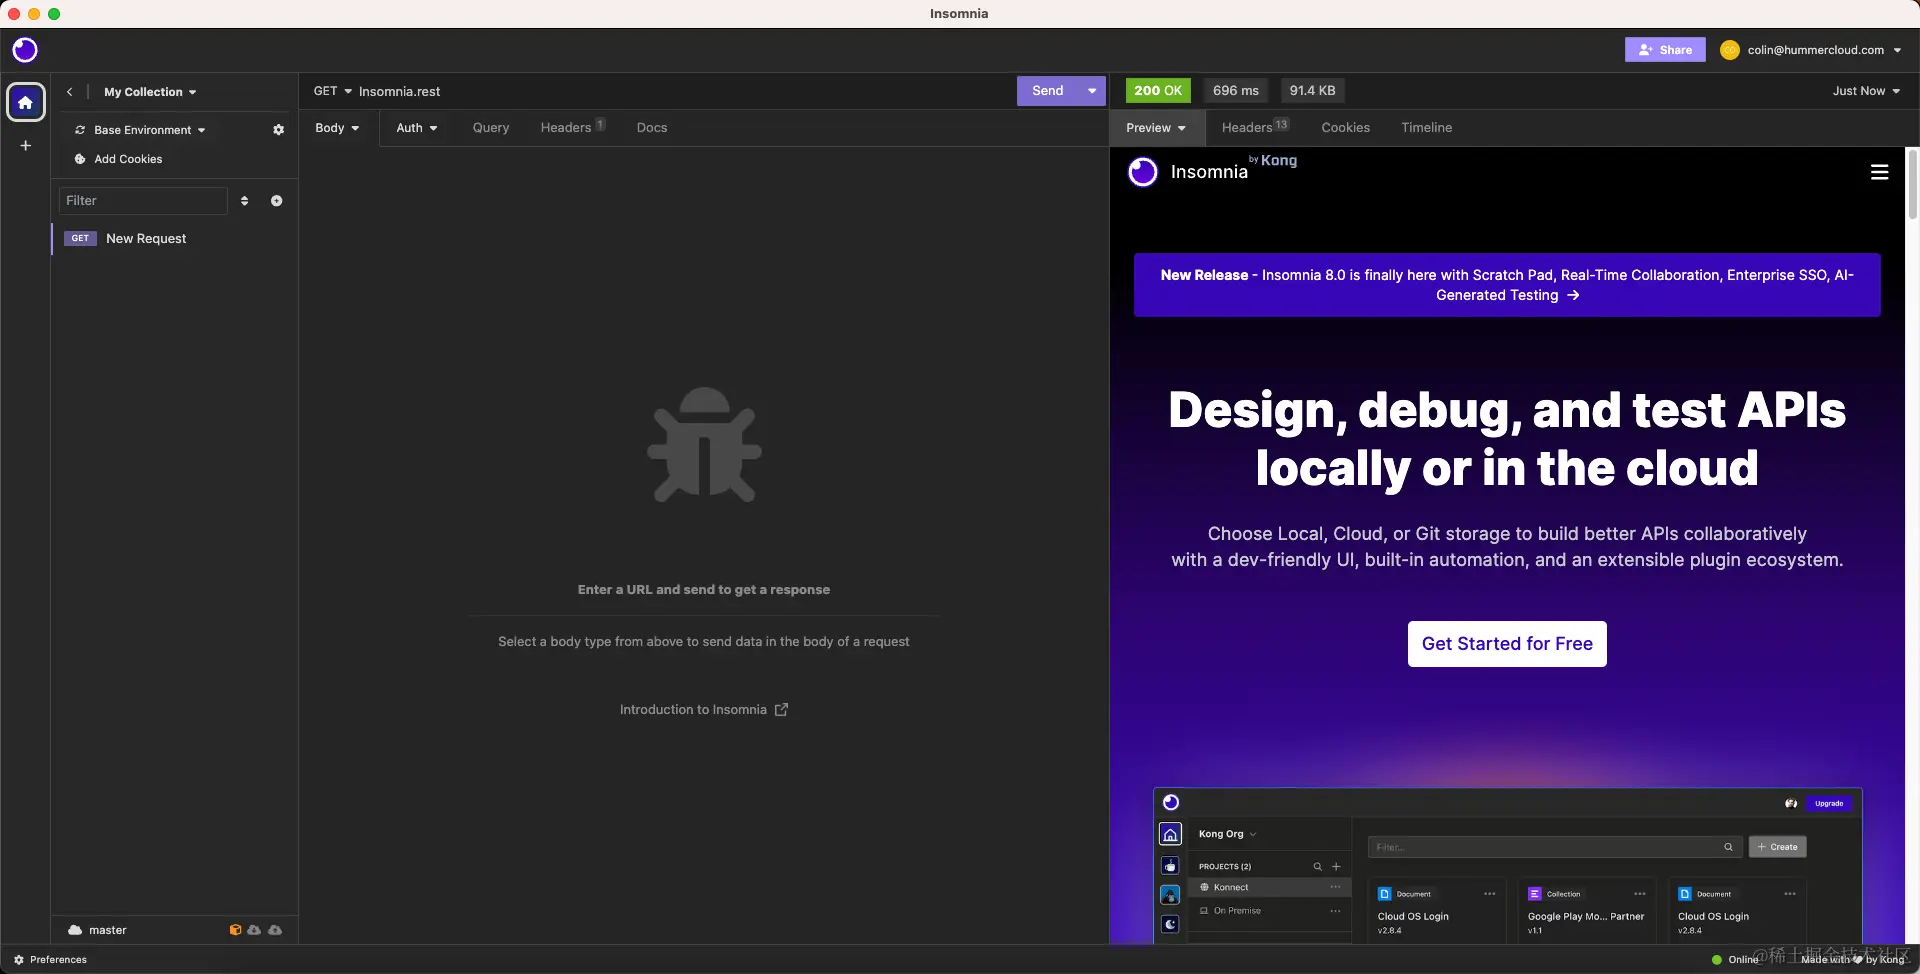The image size is (1920, 974).
Task: Click the GET badge on New Request
Action: click(80, 239)
